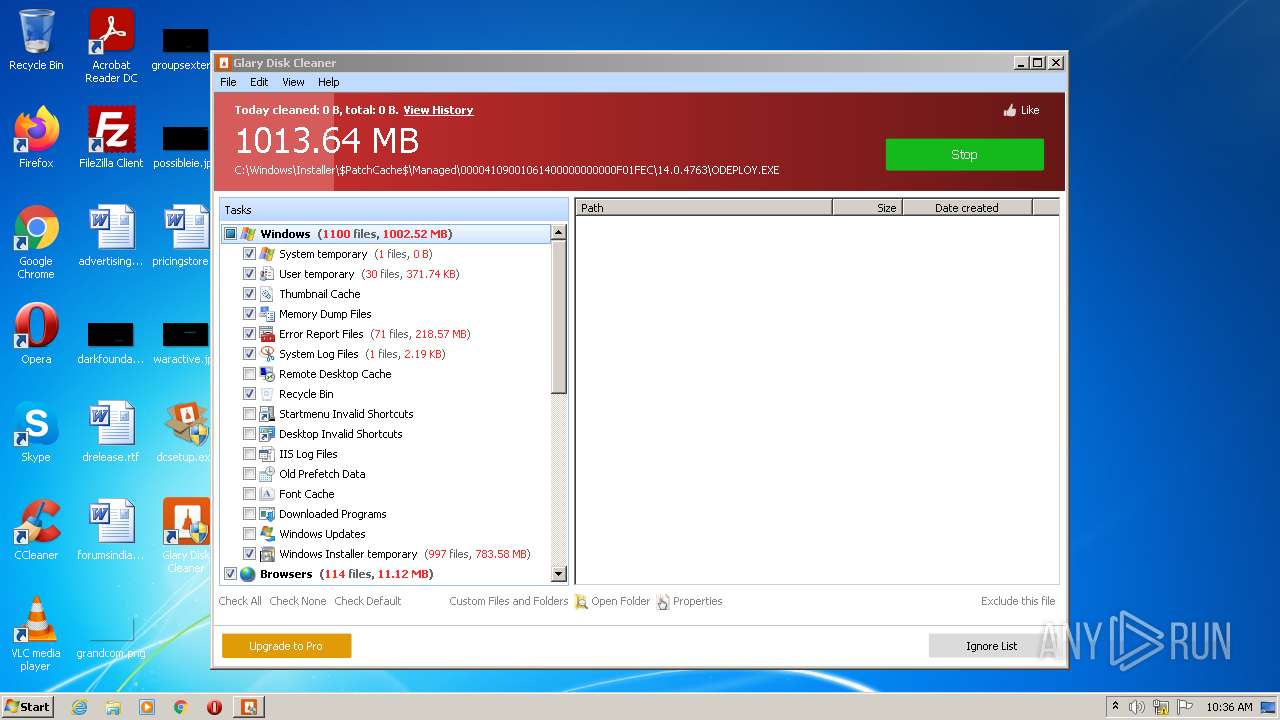Open Skype desktop shortcut
The height and width of the screenshot is (720, 1280).
click(36, 433)
